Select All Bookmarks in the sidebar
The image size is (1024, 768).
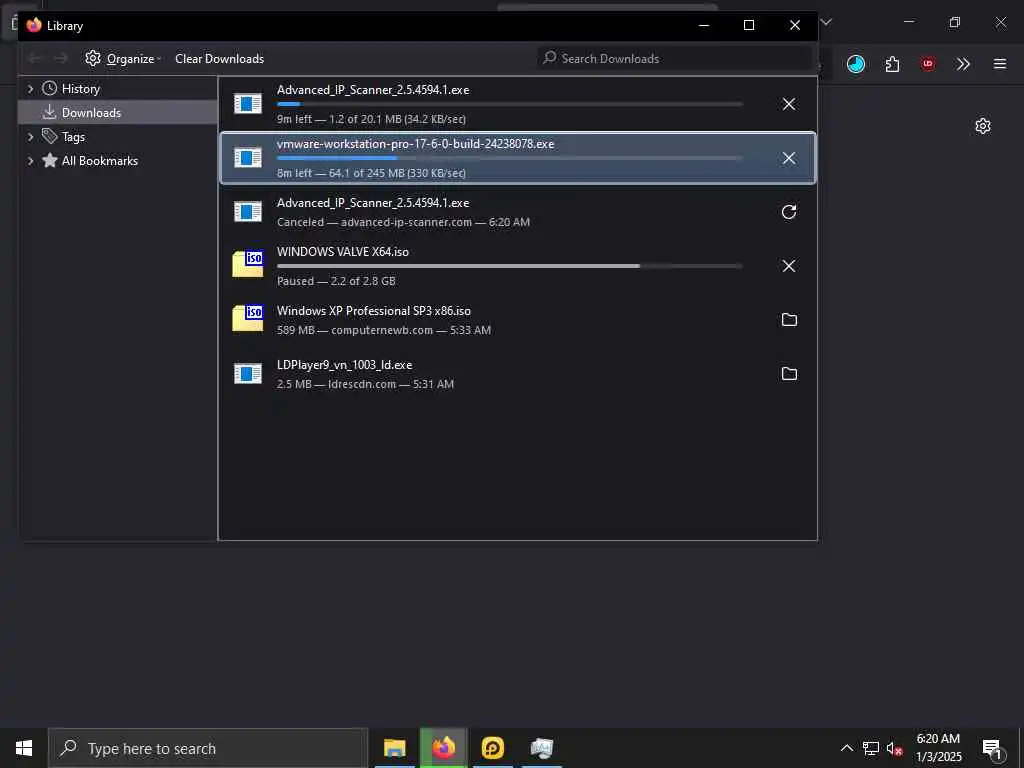point(99,161)
